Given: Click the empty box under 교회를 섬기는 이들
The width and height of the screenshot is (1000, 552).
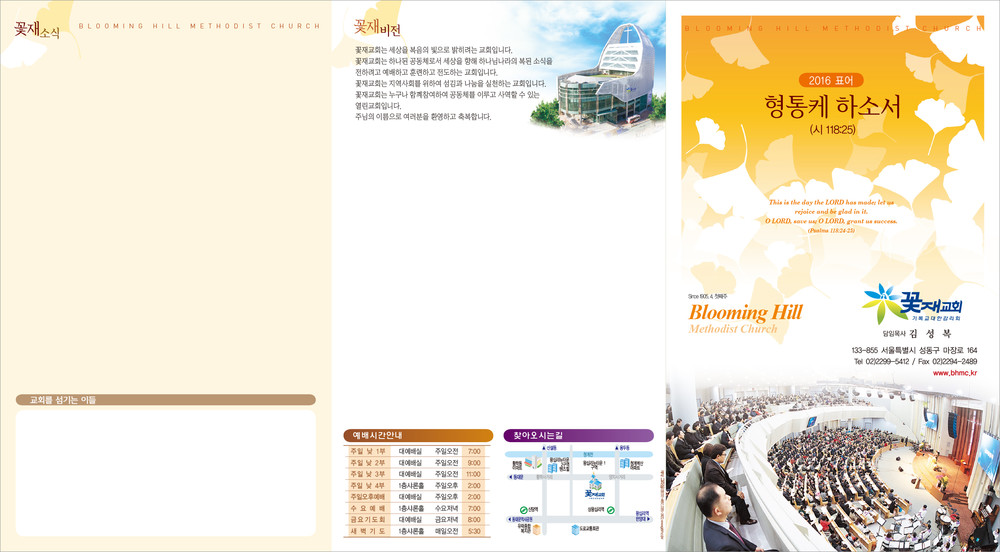Looking at the screenshot, I should [165, 472].
